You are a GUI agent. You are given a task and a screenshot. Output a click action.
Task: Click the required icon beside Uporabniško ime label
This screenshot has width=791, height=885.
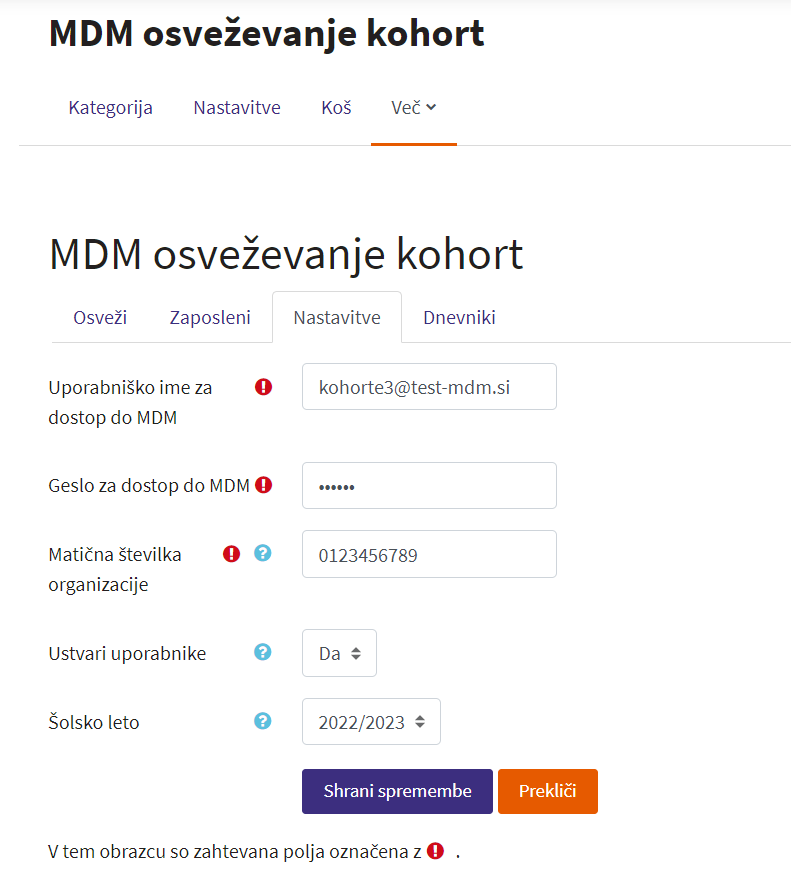[263, 386]
